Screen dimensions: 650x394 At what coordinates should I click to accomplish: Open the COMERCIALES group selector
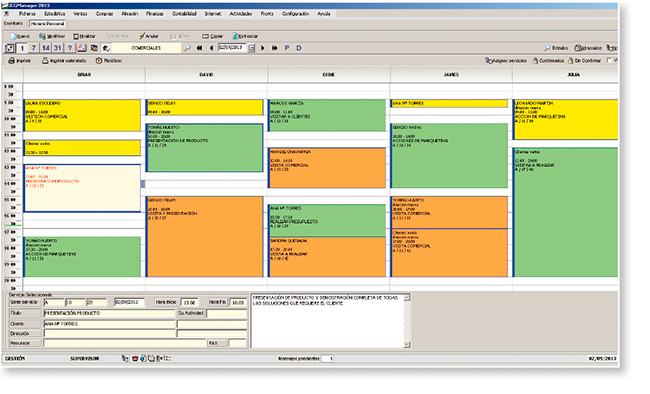point(146,48)
